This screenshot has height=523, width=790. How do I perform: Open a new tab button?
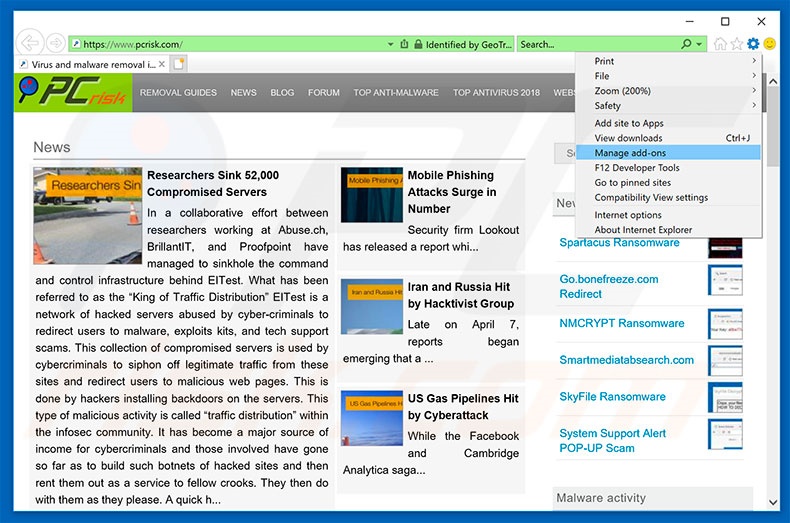point(179,64)
